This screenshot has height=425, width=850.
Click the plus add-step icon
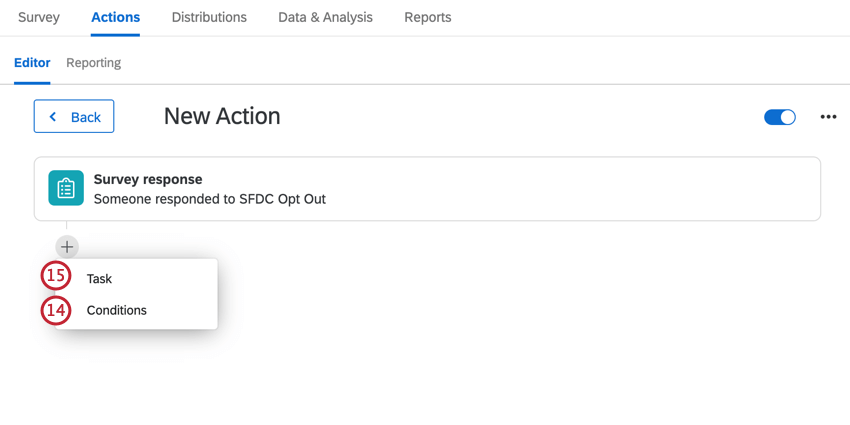tap(67, 247)
